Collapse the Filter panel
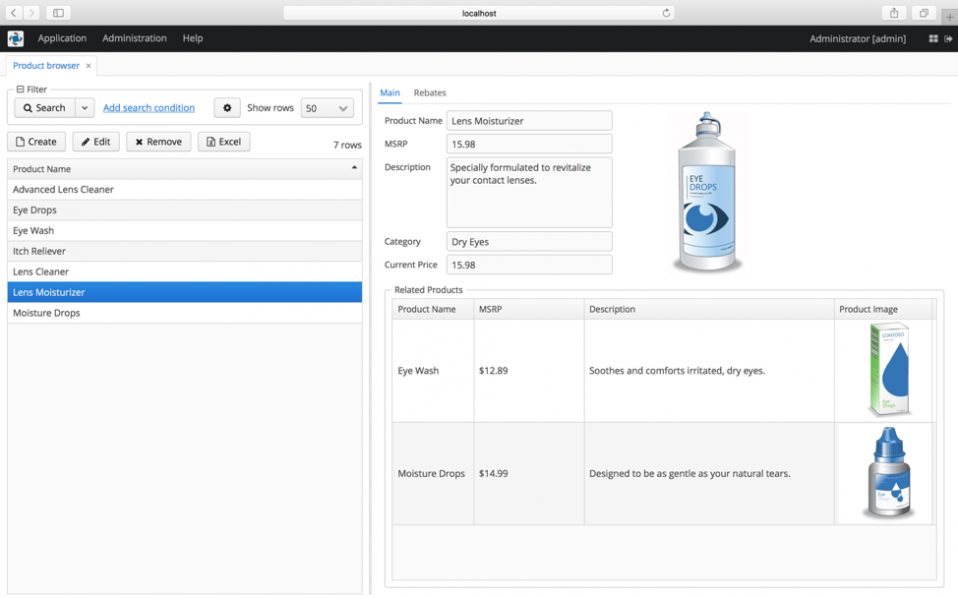958x598 pixels. 20,89
